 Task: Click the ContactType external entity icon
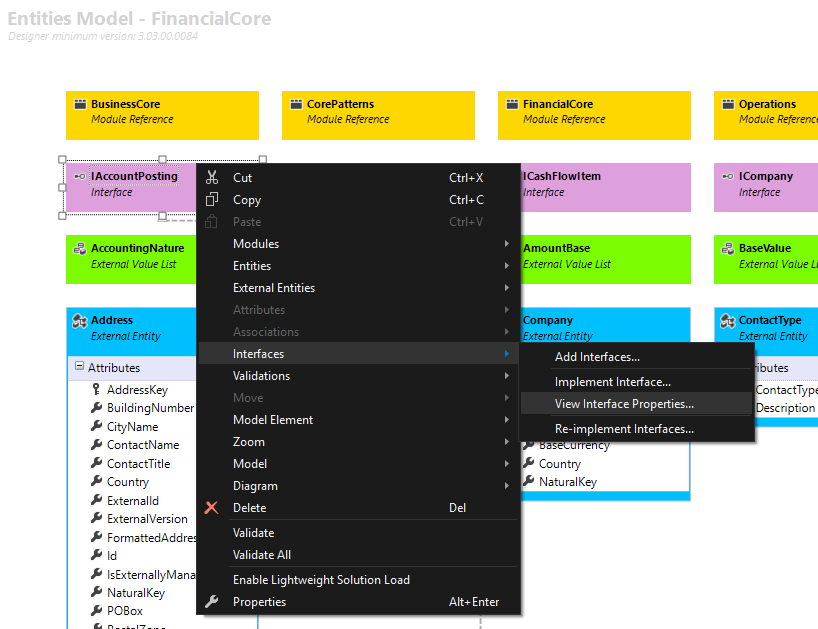pos(728,321)
